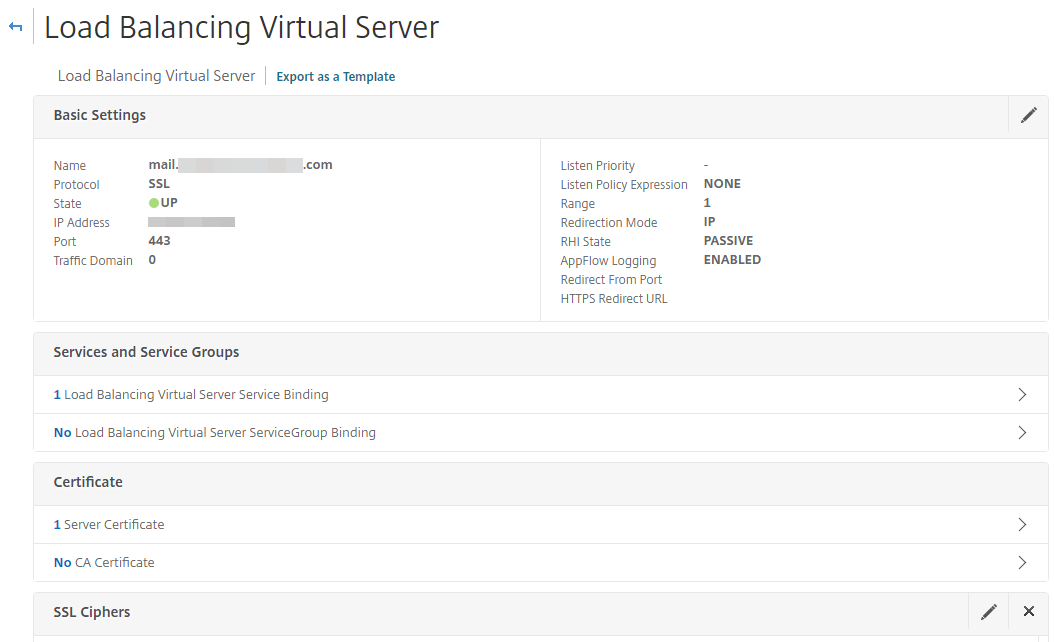Click the green UP state indicator dot

[x=154, y=204]
